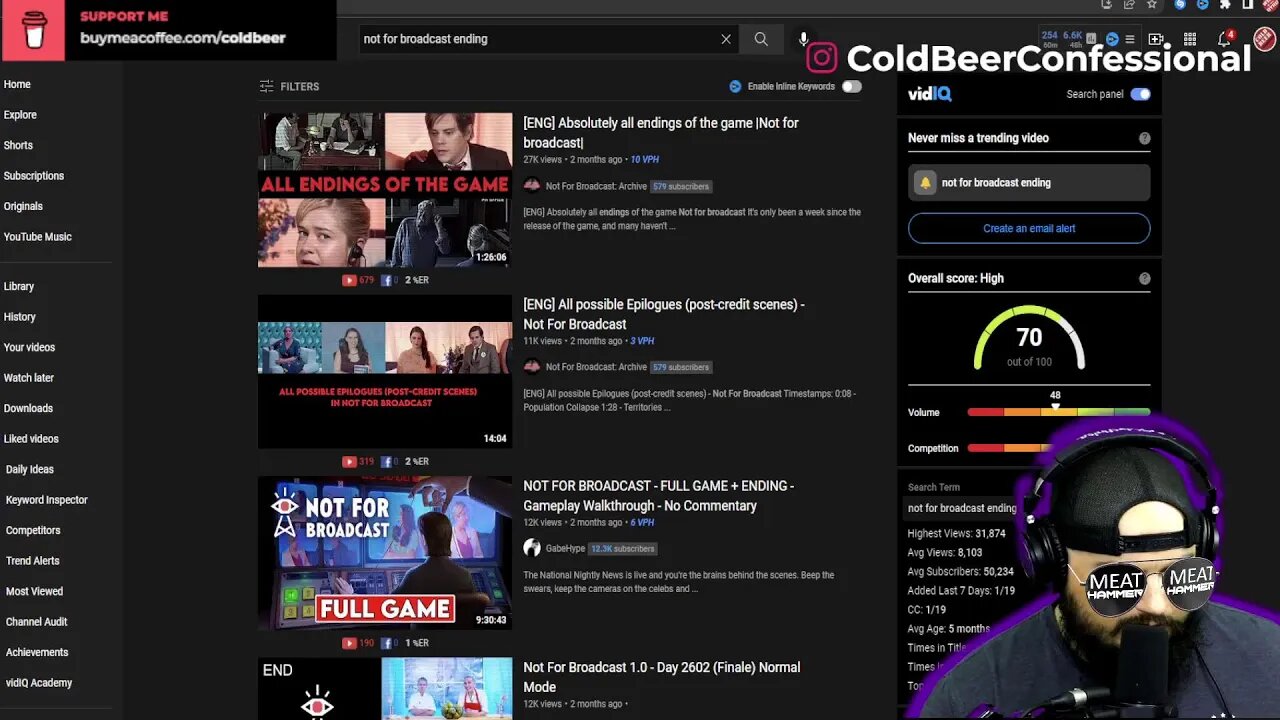The height and width of the screenshot is (720, 1280).
Task: Click the Shazam extension icon in browser toolbar
Action: point(1180,5)
